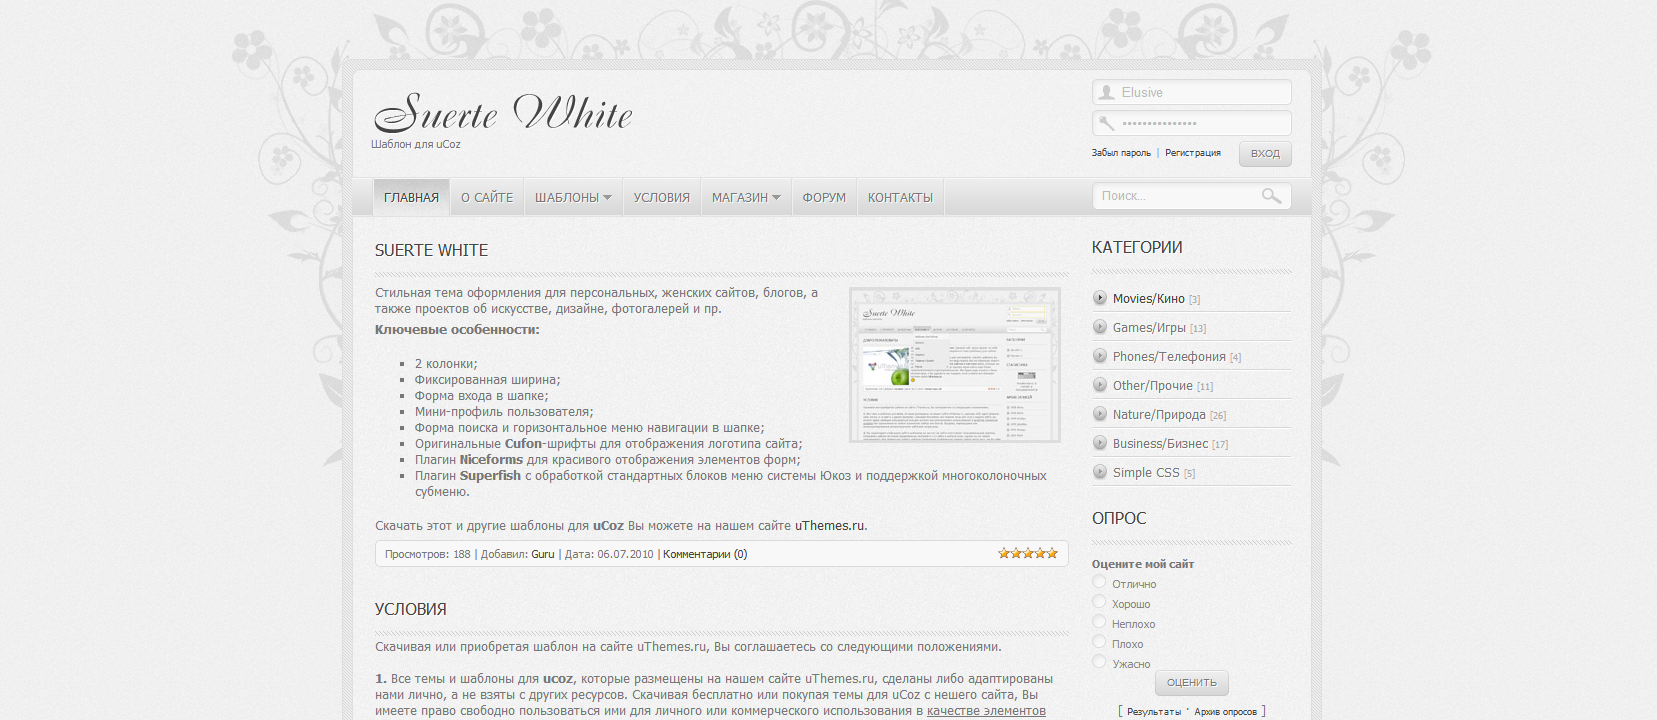Select the Отлично poll option

point(1099,582)
